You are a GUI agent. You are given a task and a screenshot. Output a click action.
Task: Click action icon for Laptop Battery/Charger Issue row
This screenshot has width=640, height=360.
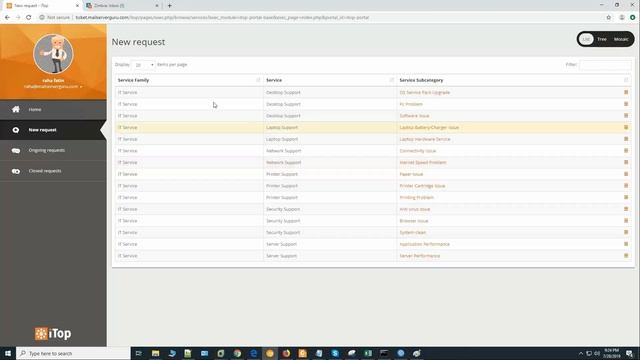(x=626, y=127)
